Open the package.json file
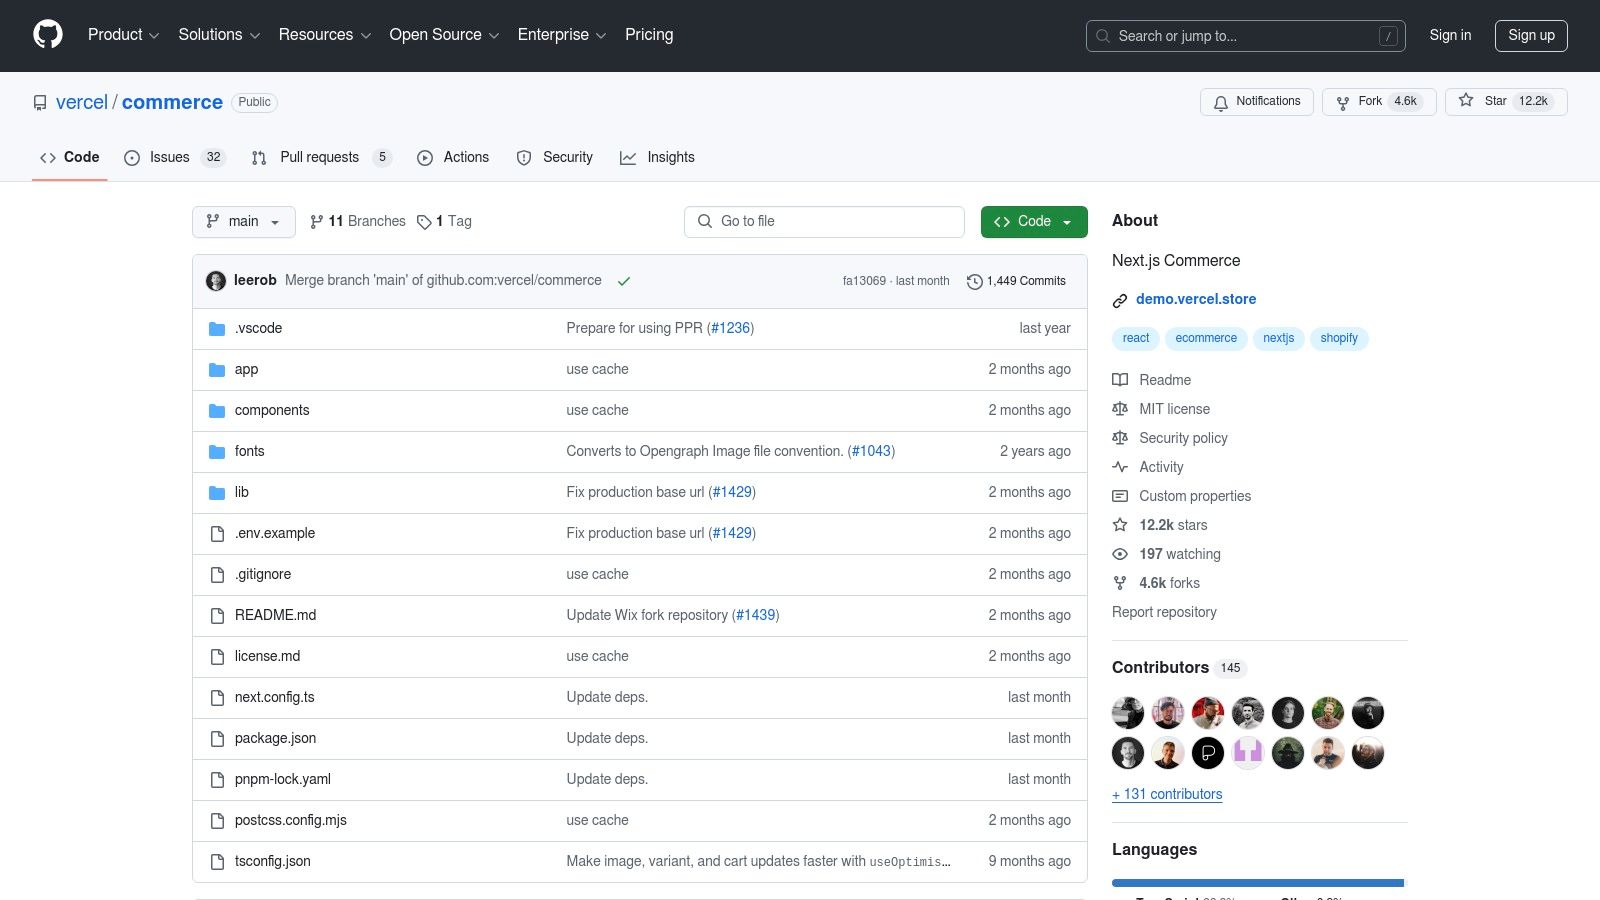The width and height of the screenshot is (1600, 900). 275,738
